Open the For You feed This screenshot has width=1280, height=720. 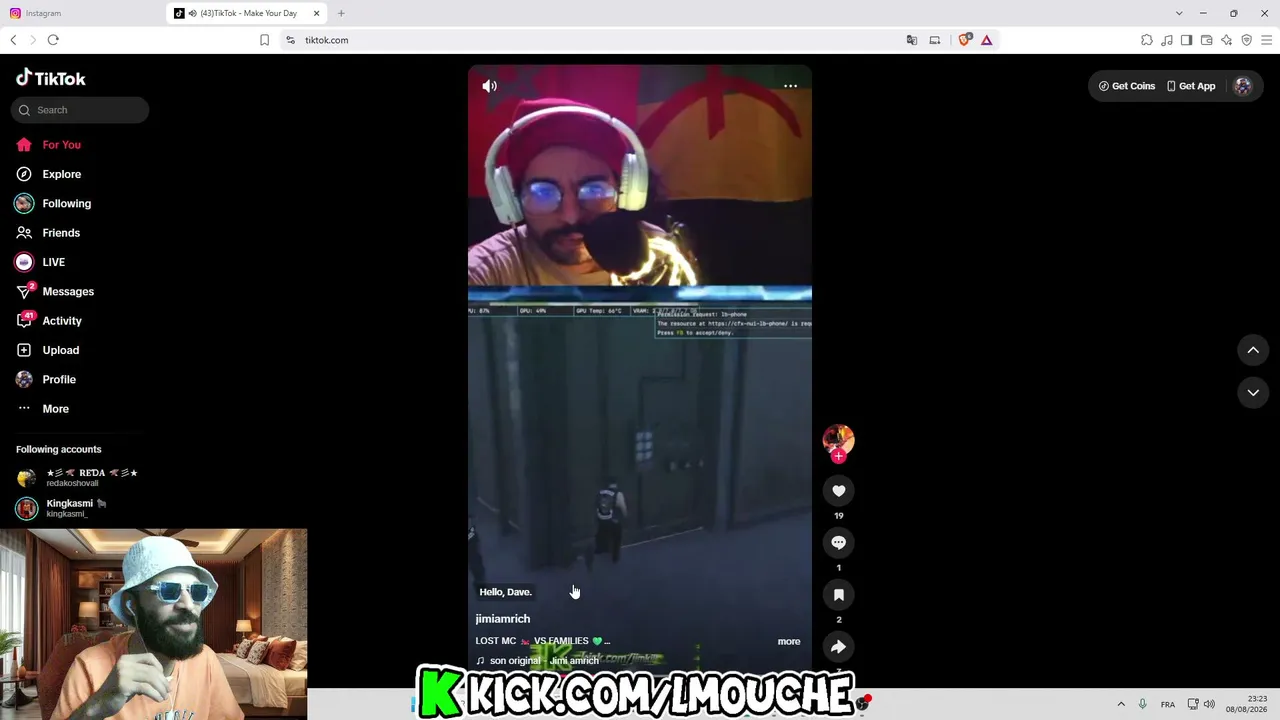pyautogui.click(x=61, y=145)
